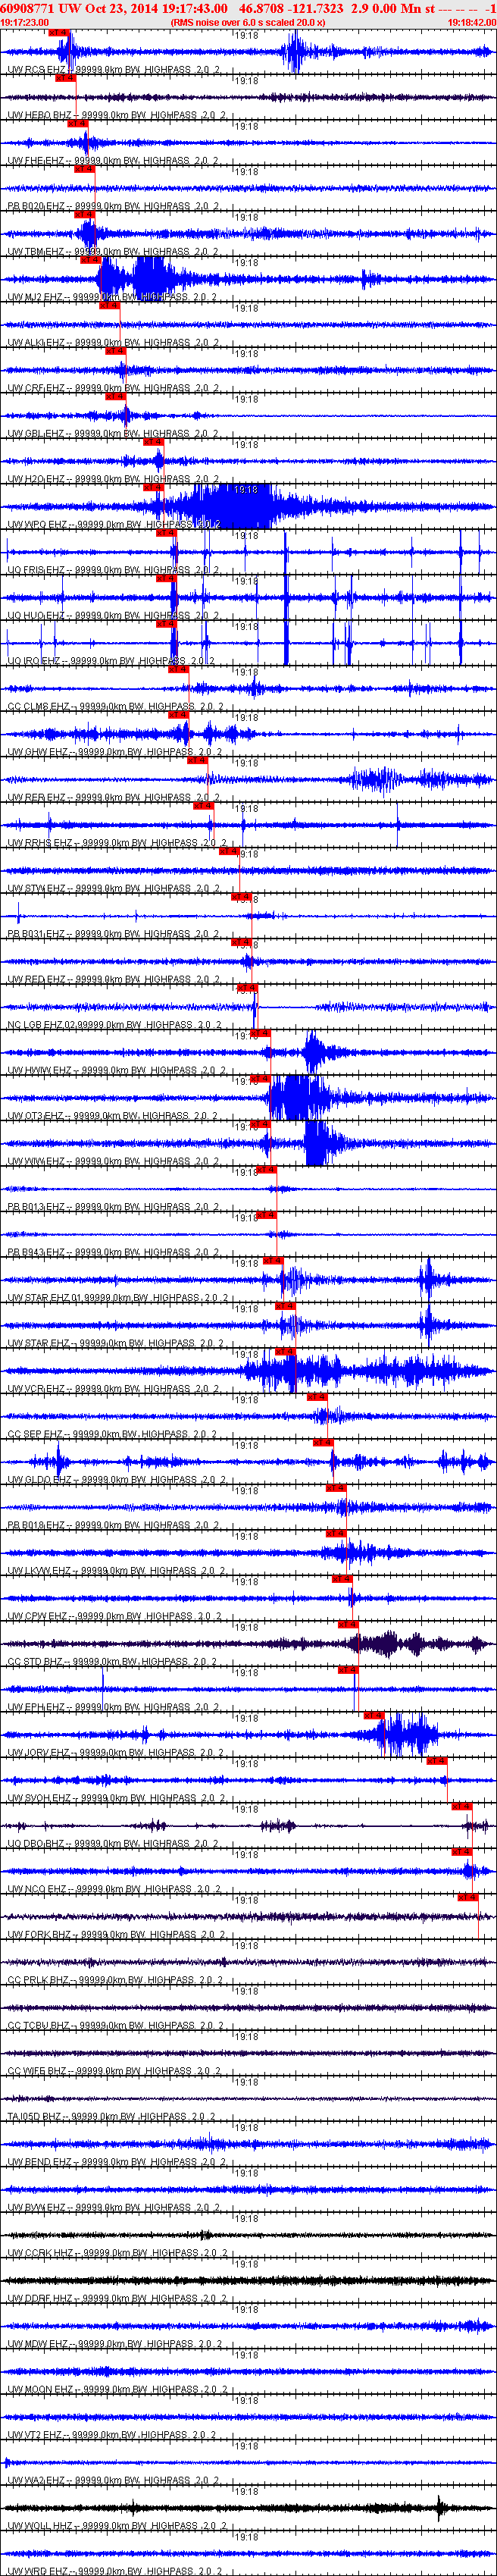Click the NC LGB EHZ 02 station label
This screenshot has width=497, height=2576.
pyautogui.click(x=42, y=1025)
